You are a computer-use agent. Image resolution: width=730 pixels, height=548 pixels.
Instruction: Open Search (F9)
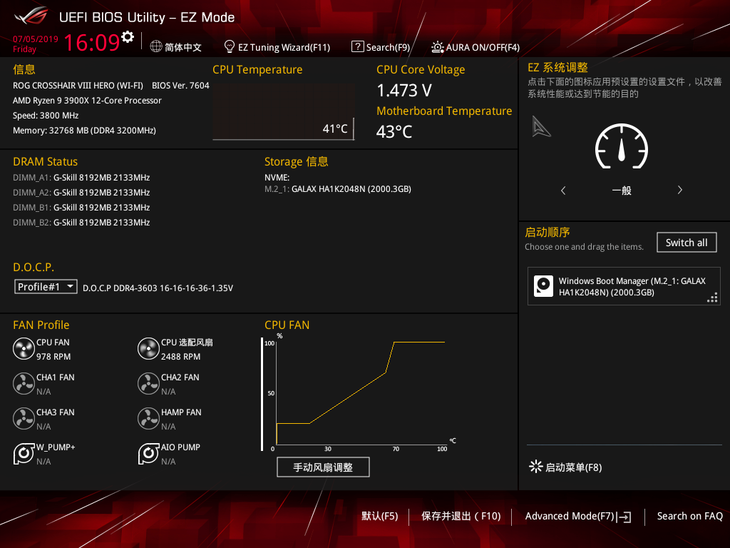click(x=381, y=47)
